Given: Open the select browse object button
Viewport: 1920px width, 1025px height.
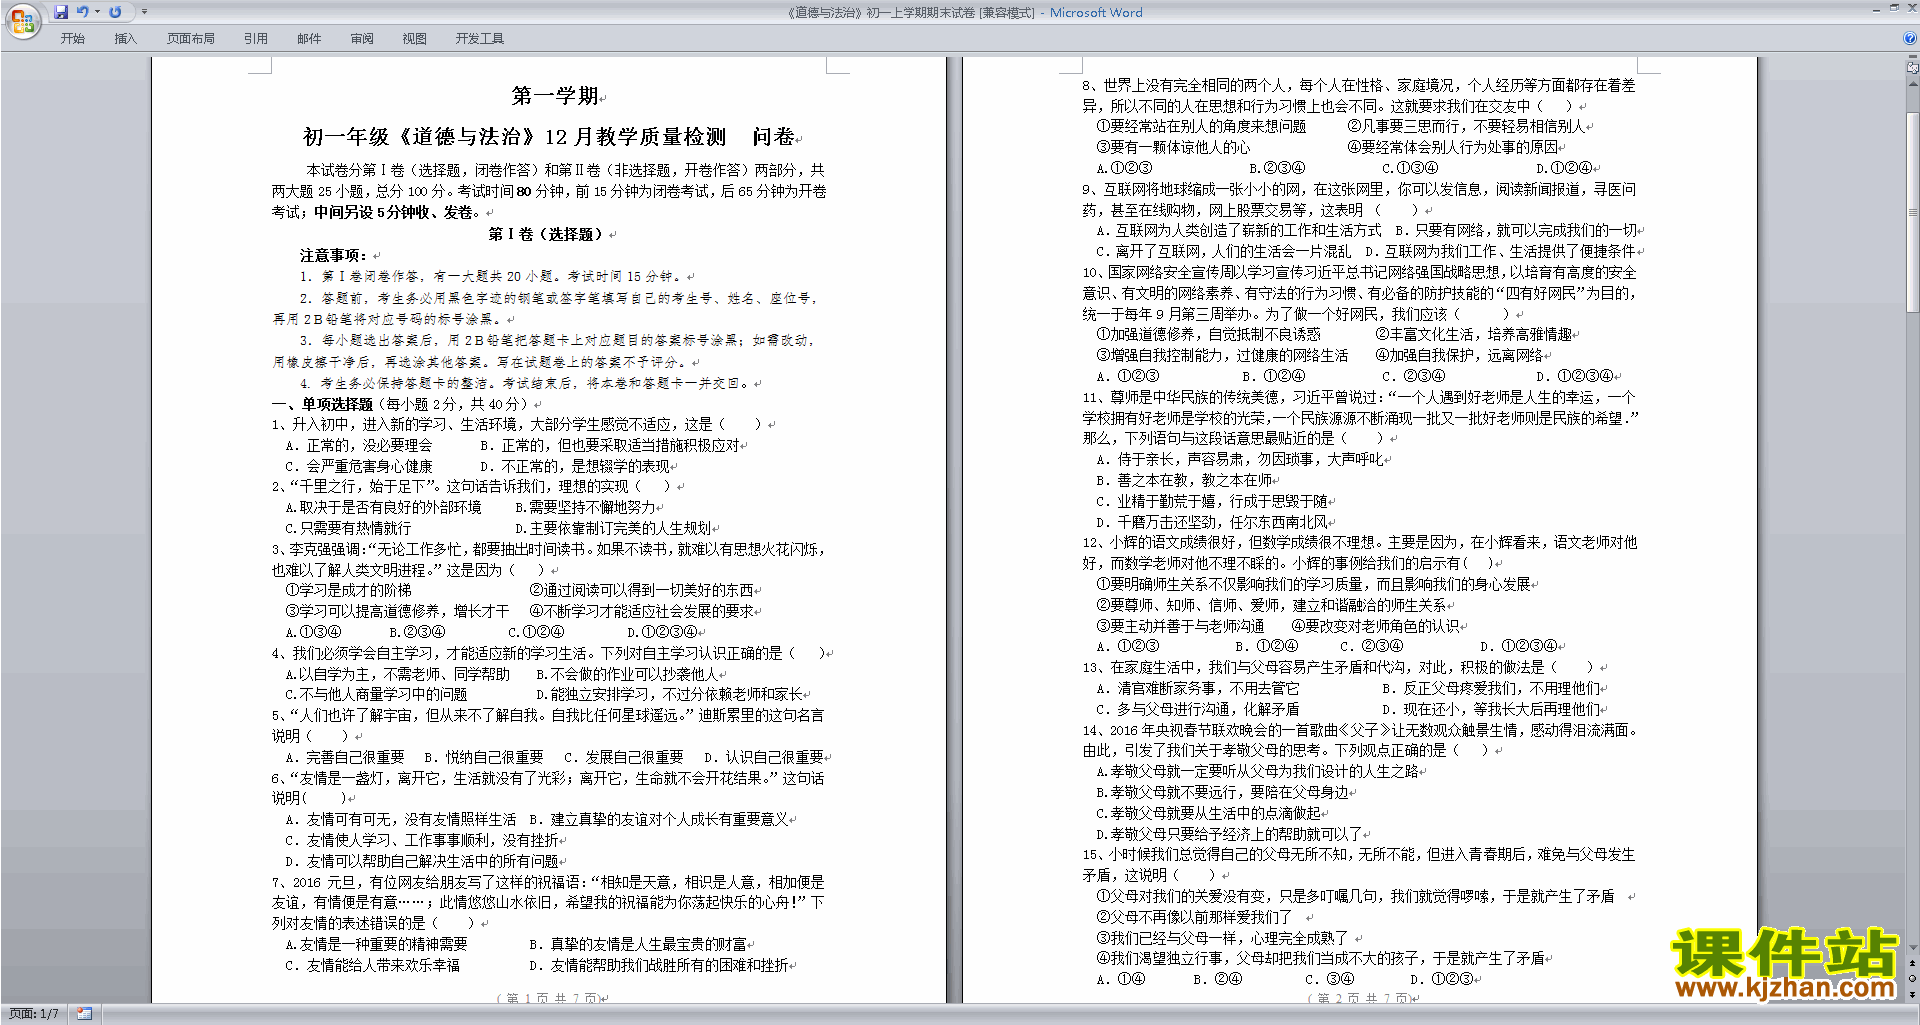Looking at the screenshot, I should click(x=1913, y=979).
